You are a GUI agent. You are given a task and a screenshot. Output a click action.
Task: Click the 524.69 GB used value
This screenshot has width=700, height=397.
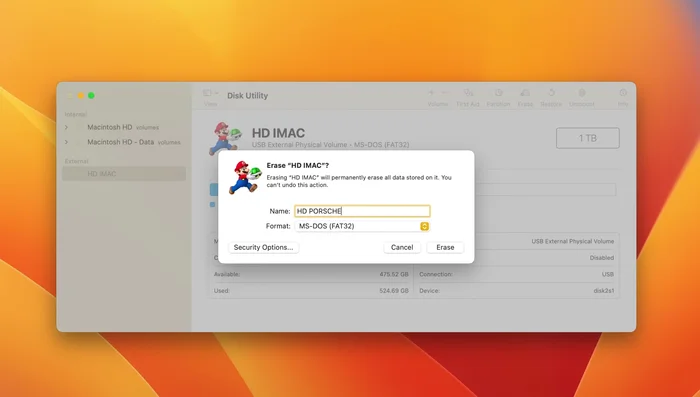tap(394, 291)
